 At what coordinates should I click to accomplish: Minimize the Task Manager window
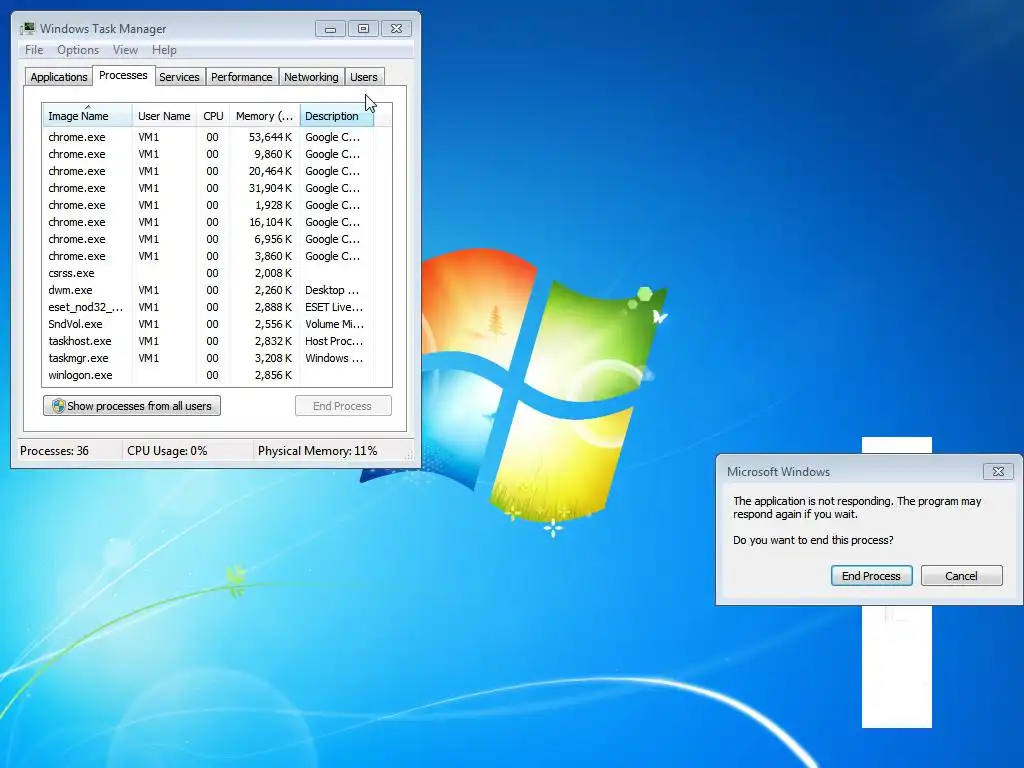click(330, 29)
